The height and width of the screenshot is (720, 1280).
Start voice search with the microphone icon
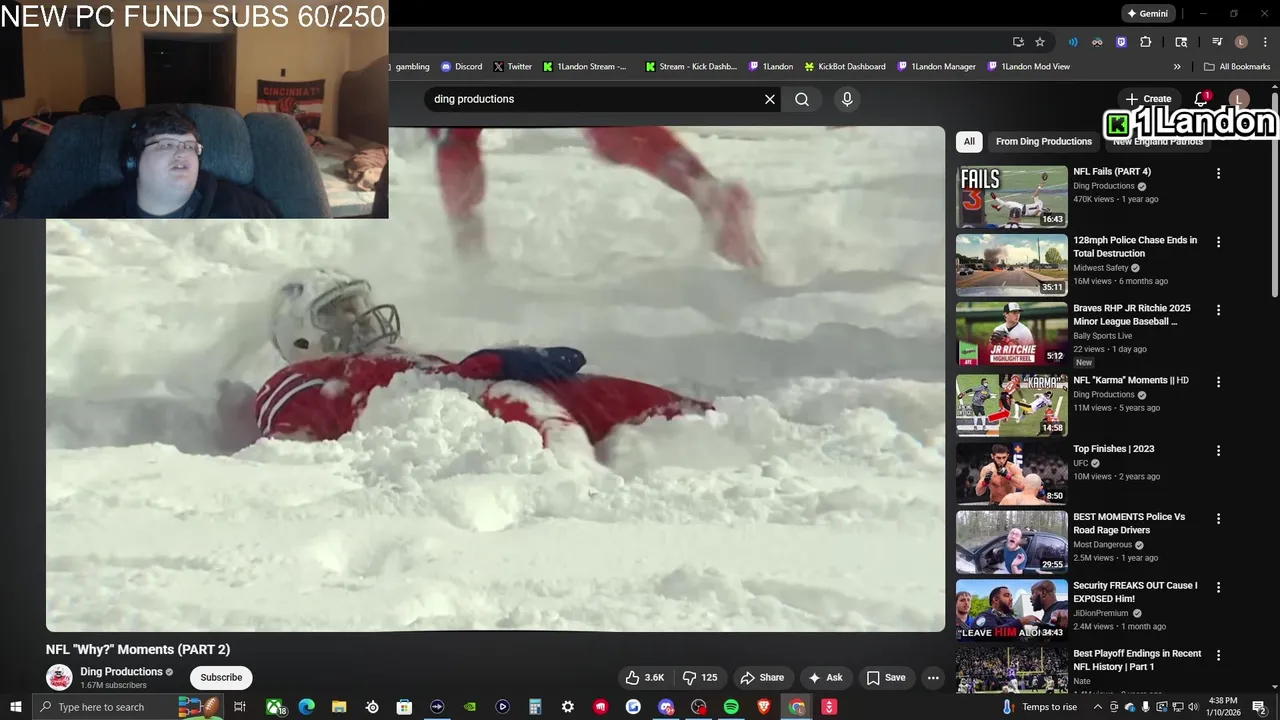(x=847, y=99)
